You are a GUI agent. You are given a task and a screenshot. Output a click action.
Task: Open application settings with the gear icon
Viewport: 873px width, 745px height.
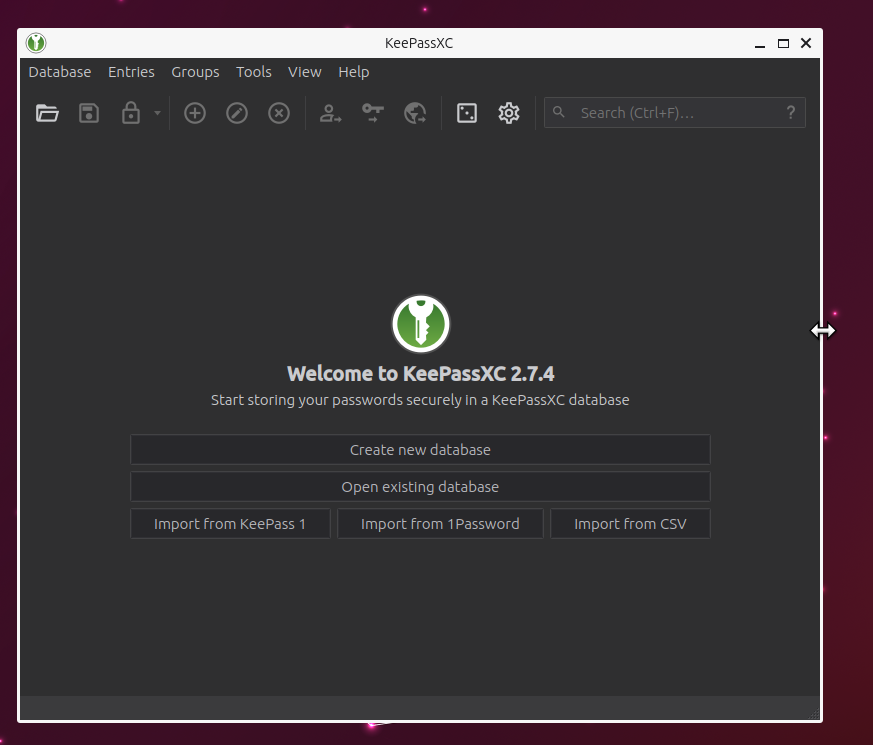point(508,112)
